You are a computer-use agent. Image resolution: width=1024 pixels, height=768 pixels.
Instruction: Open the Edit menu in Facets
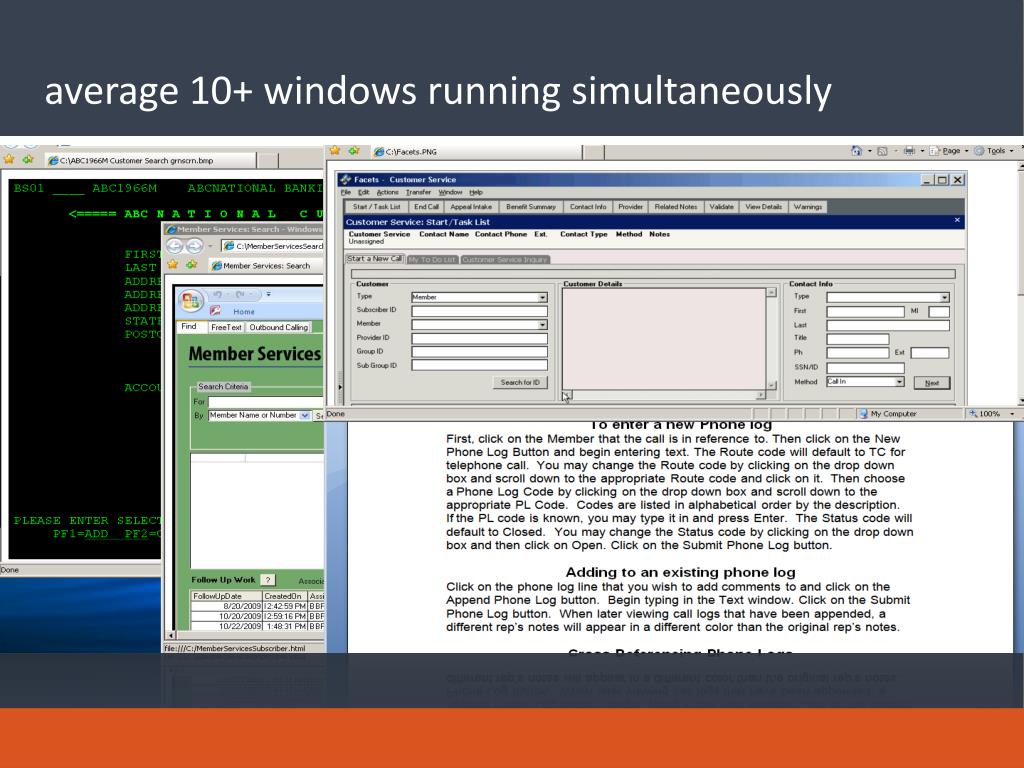coord(364,192)
